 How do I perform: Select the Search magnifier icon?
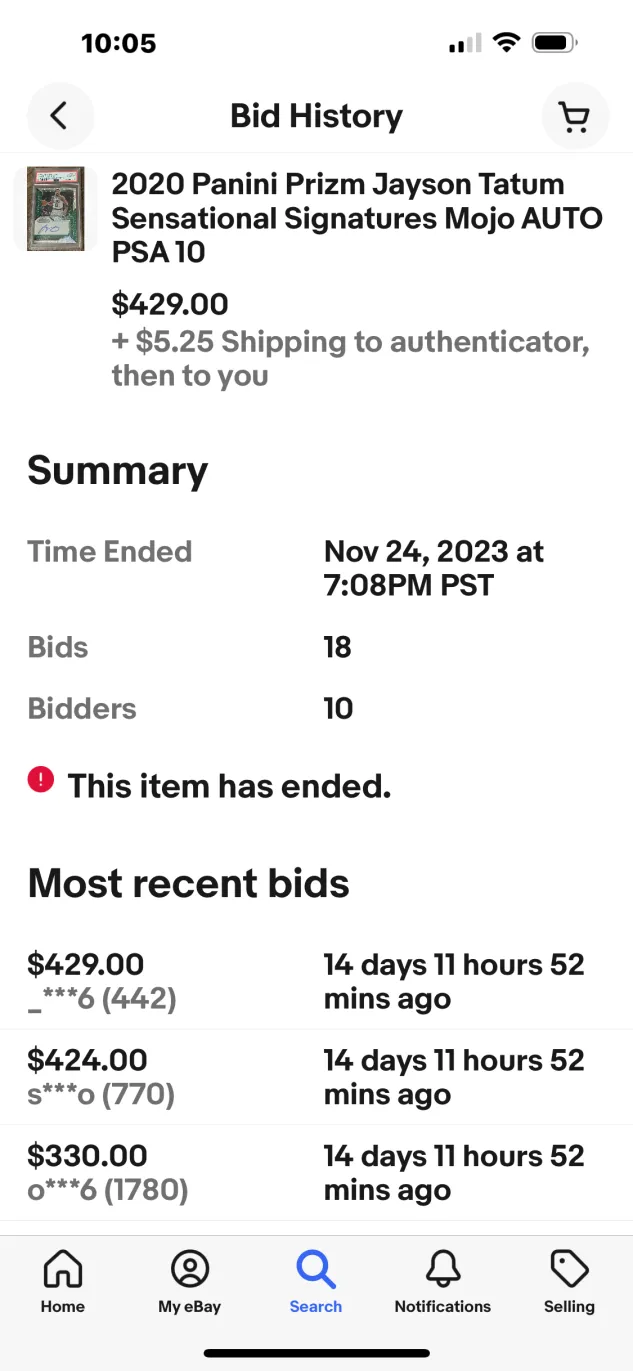[x=316, y=1269]
